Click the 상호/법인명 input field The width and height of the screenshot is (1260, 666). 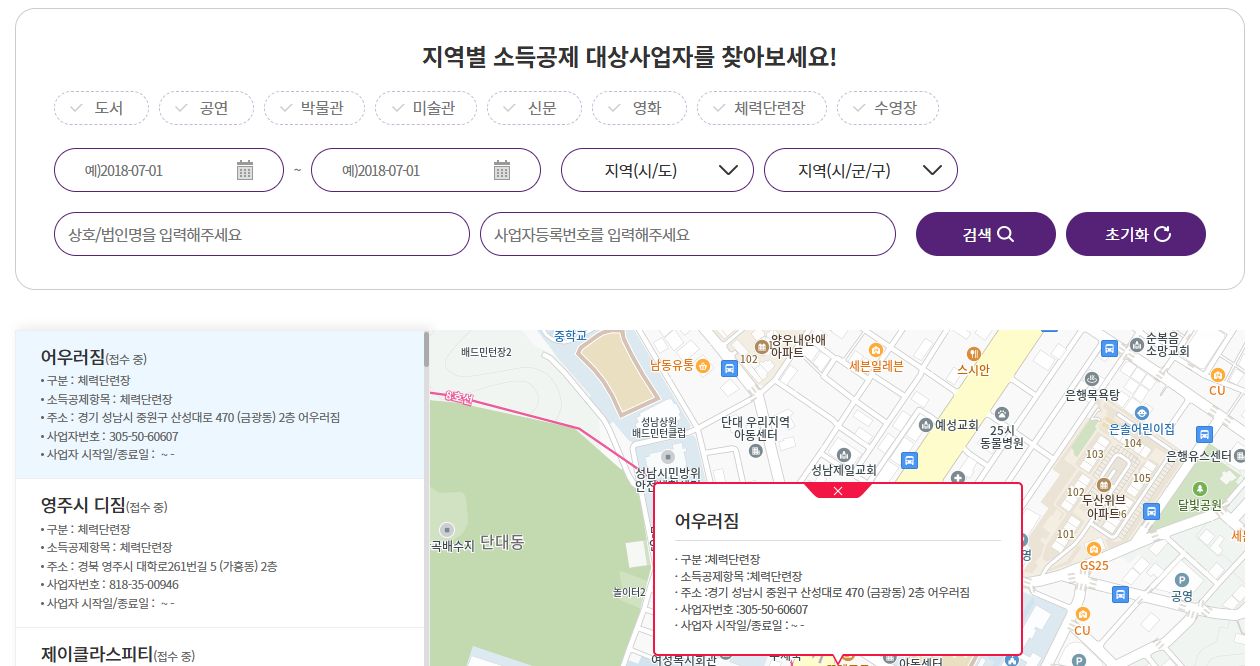262,234
